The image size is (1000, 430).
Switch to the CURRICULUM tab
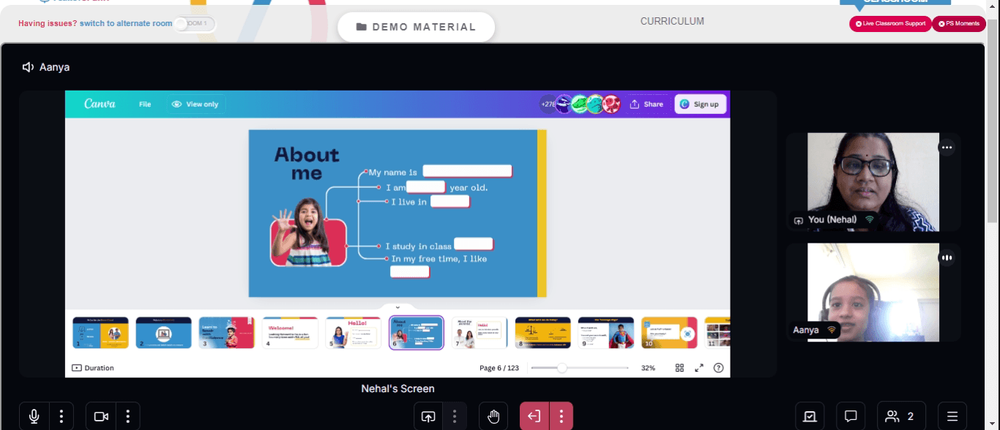pyautogui.click(x=672, y=22)
